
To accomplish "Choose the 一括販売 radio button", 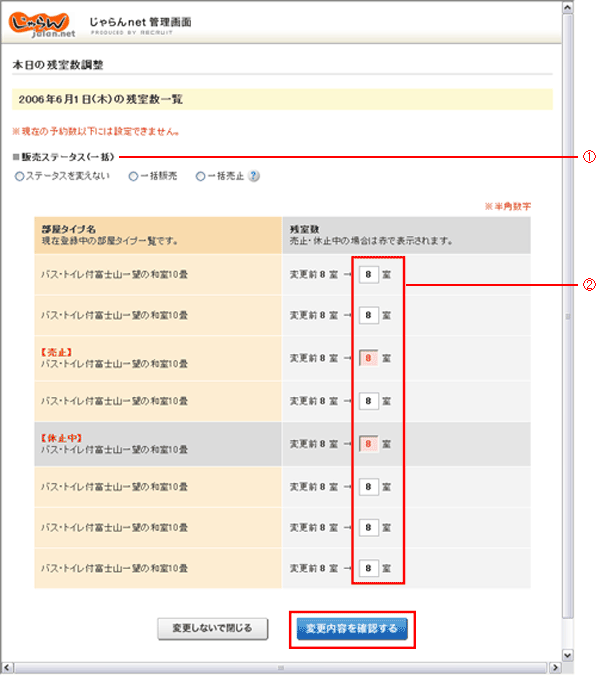I will [133, 176].
